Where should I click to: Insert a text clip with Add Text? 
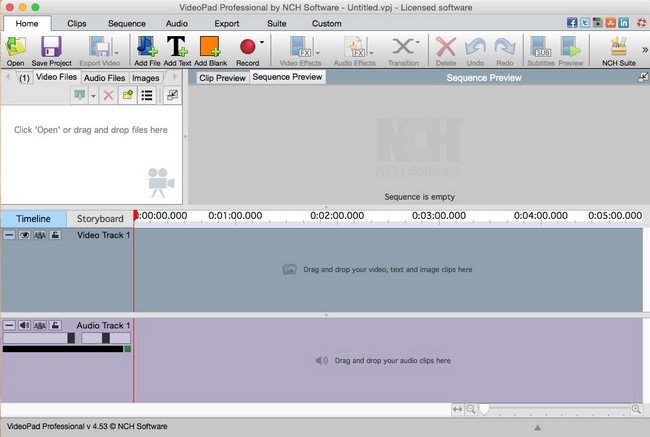pos(177,51)
